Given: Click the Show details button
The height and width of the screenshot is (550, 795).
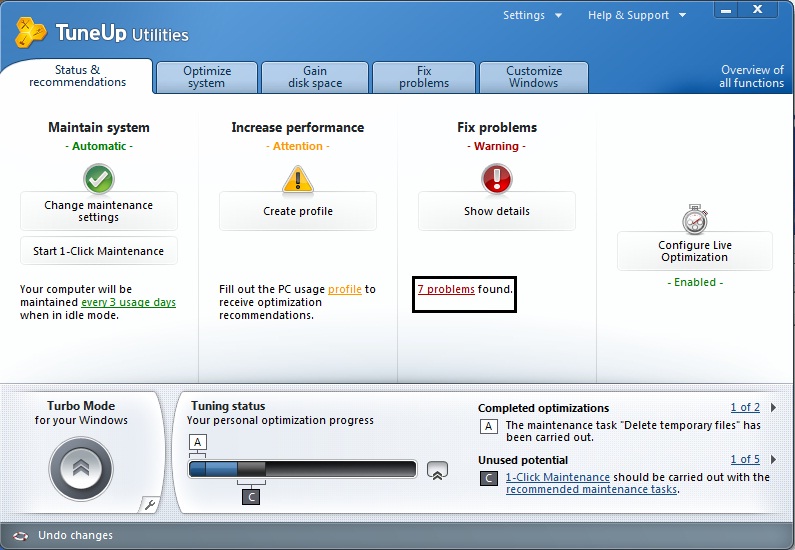Looking at the screenshot, I should (x=496, y=211).
